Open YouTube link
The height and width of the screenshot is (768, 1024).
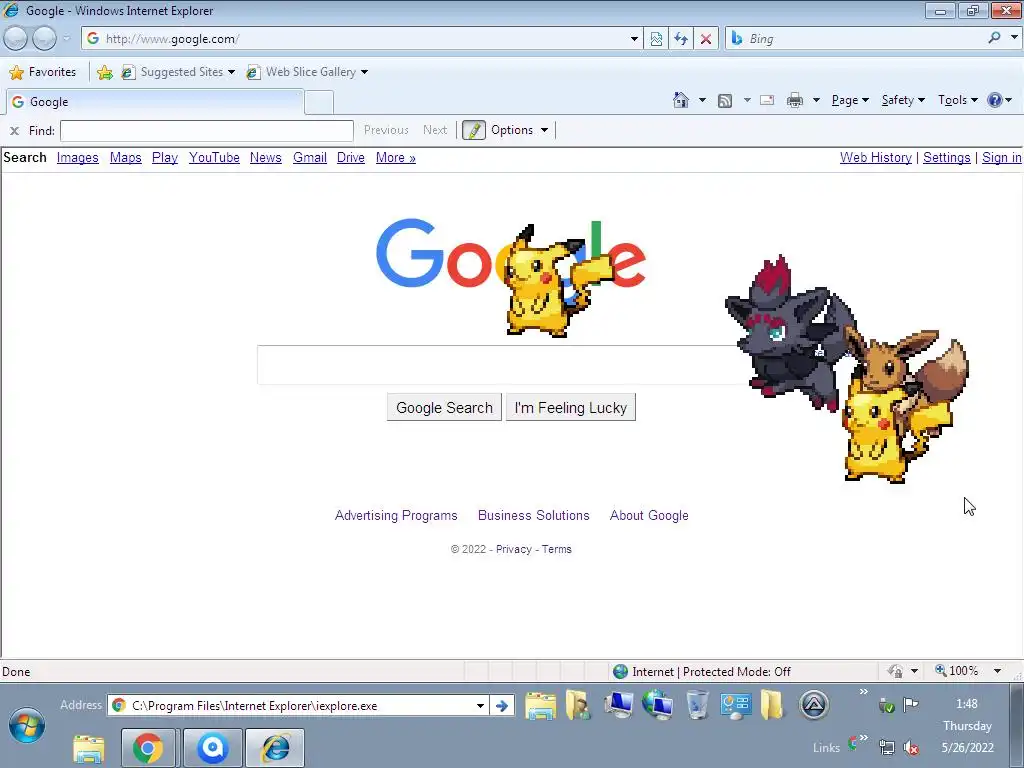(214, 158)
